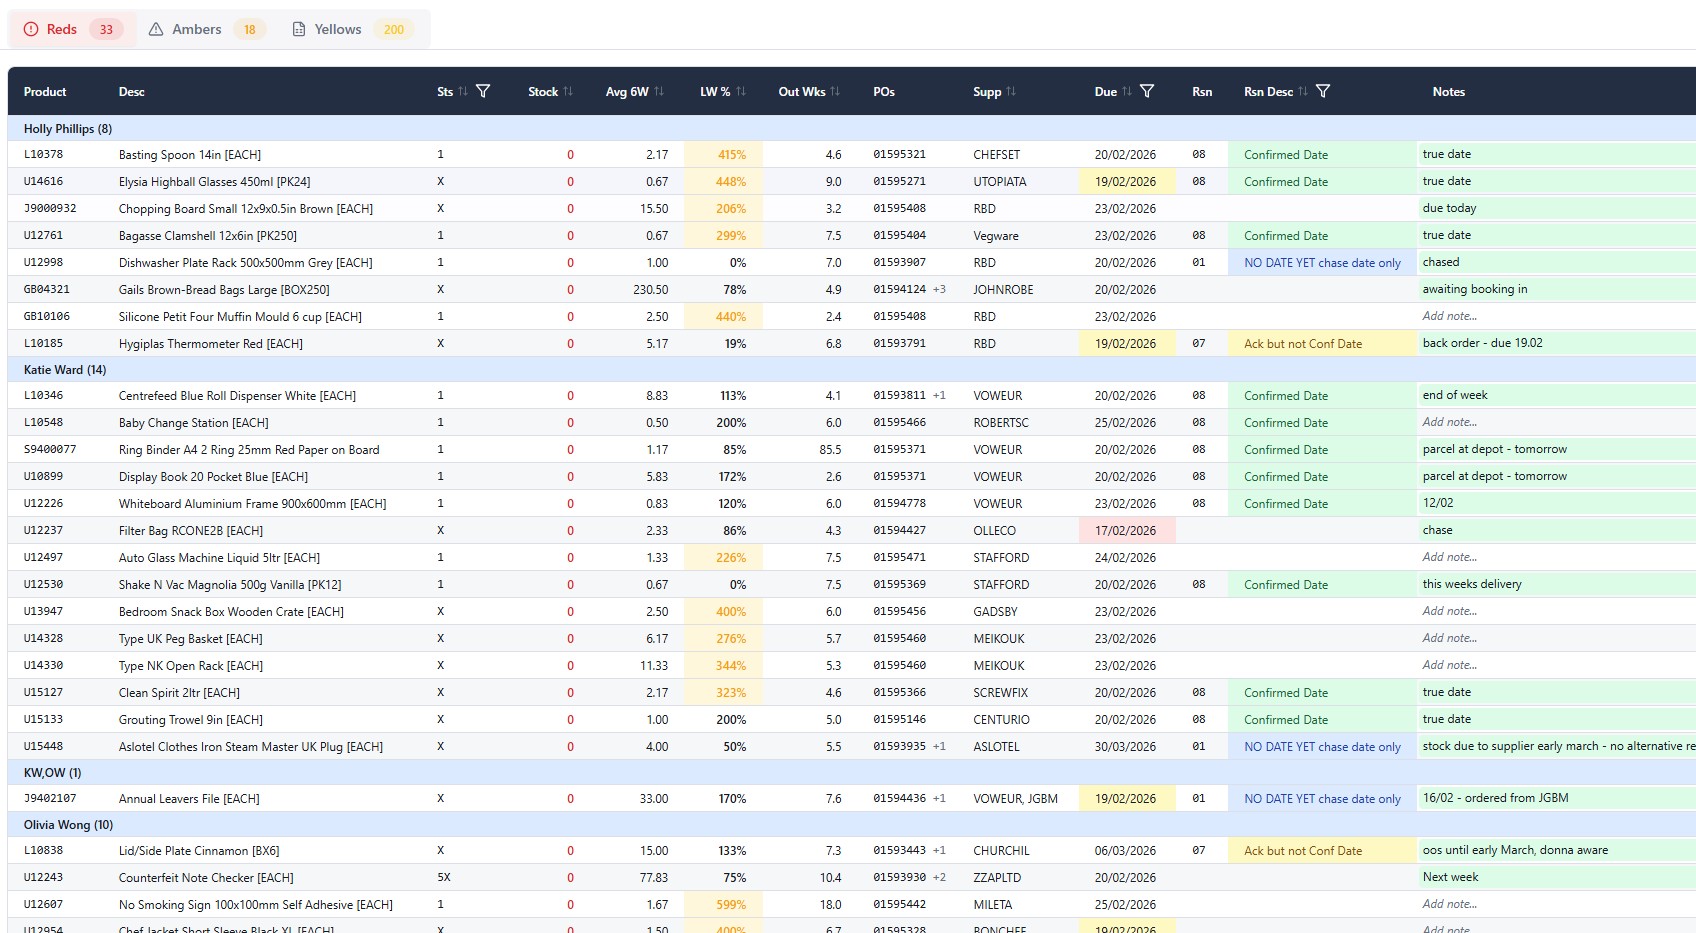Click highlighted due date 19/02/2026 for U14616
The width and height of the screenshot is (1696, 933).
(1127, 182)
